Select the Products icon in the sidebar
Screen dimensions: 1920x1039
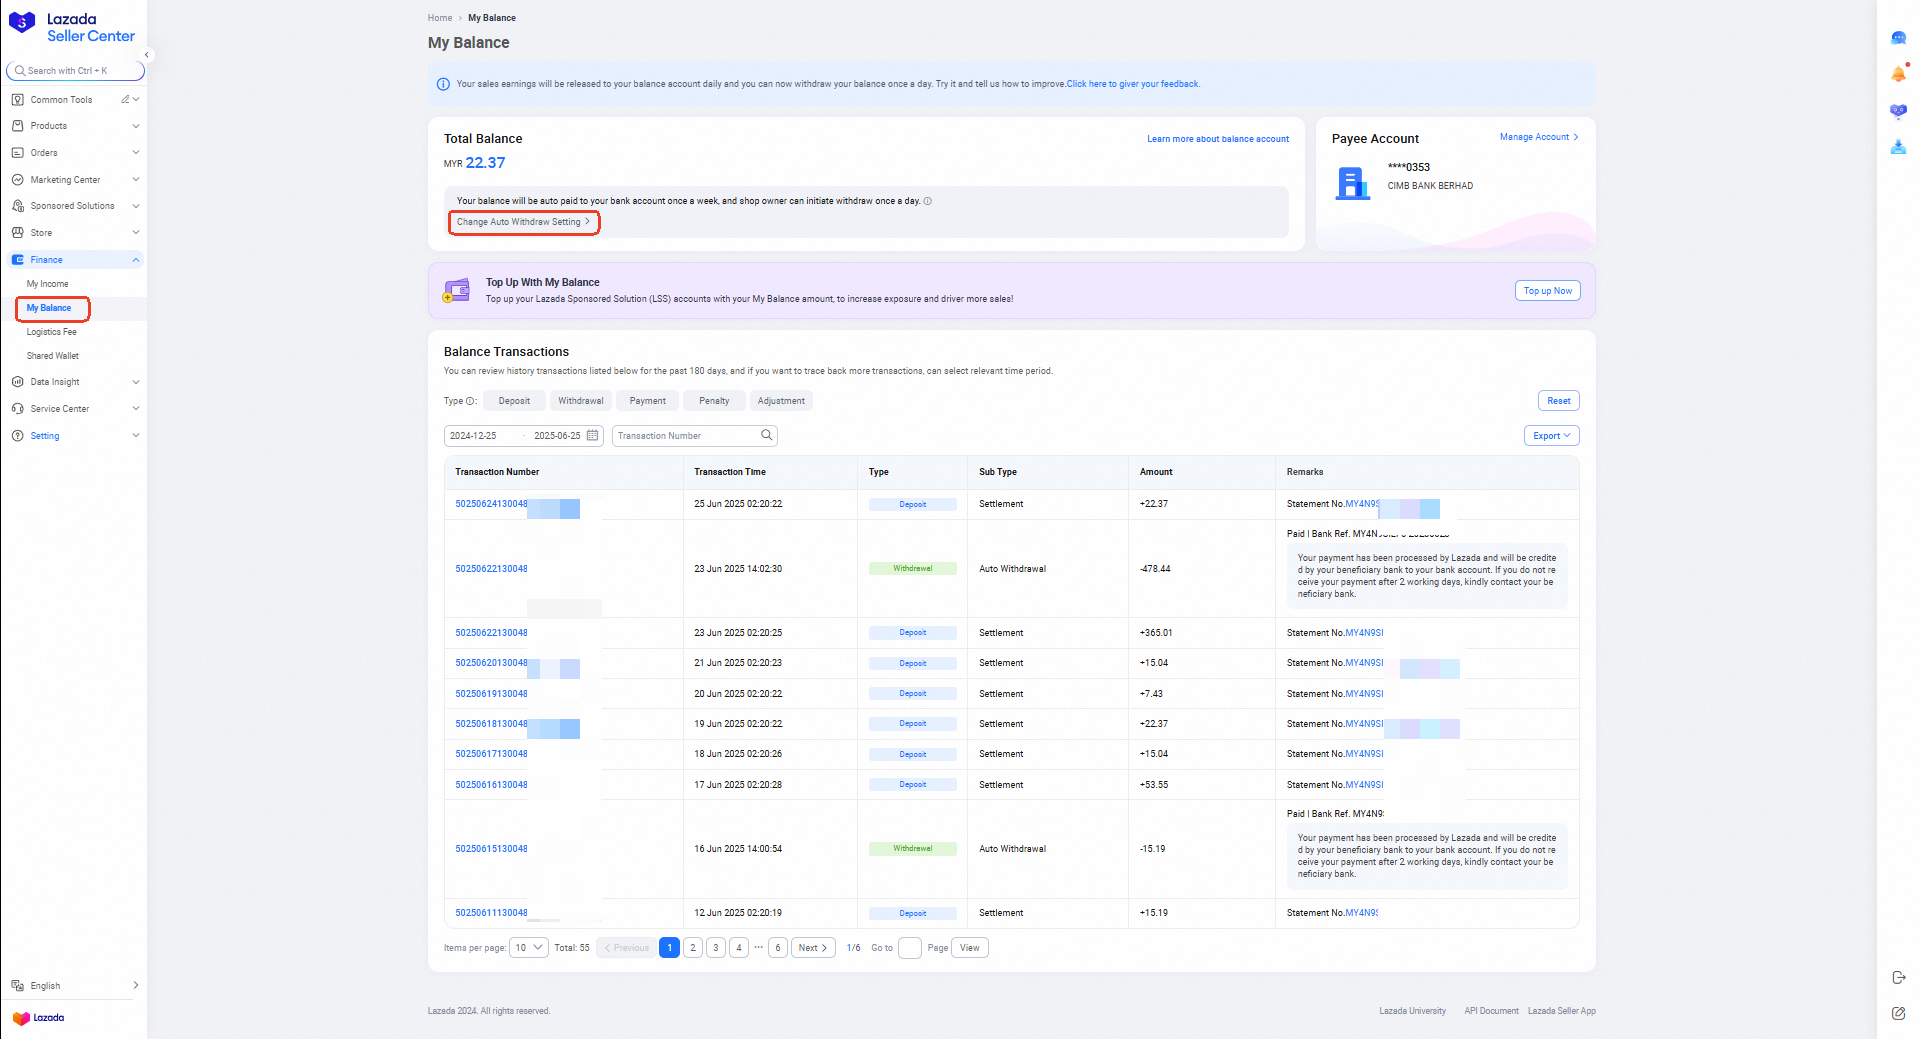[x=17, y=125]
